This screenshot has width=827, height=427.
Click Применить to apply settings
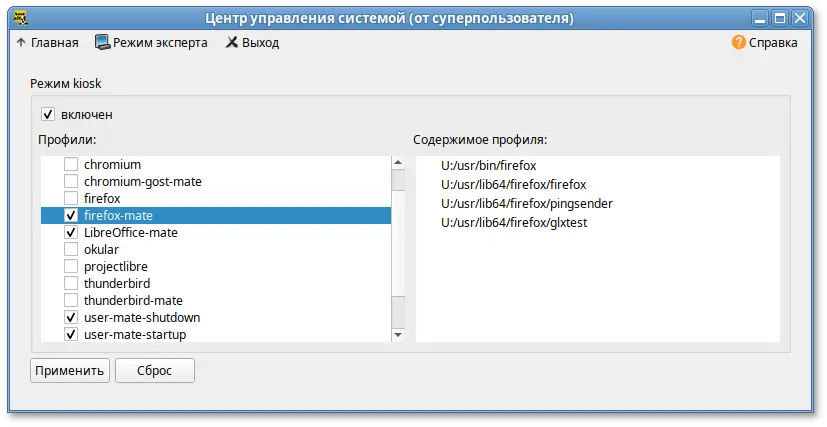tap(70, 371)
